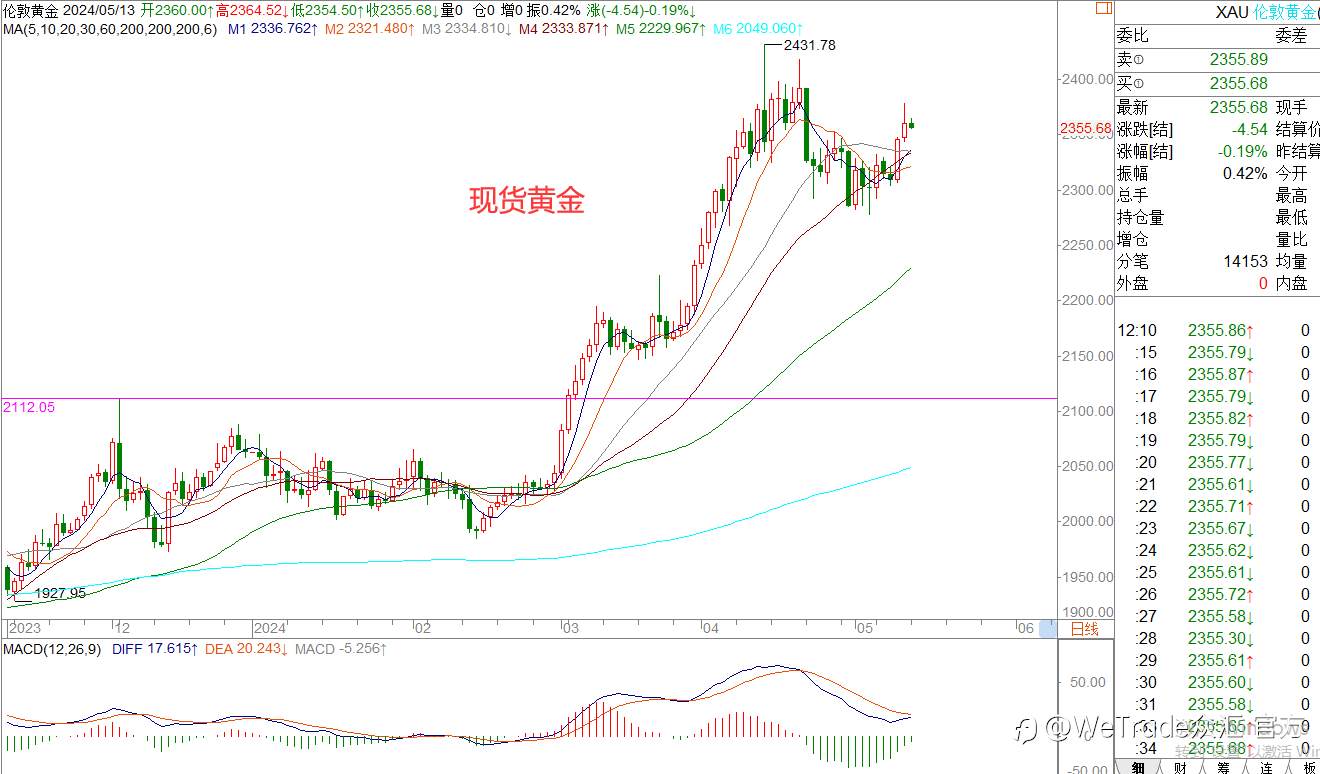Click the purple 2112.05 price line label
This screenshot has width=1320, height=774.
tap(28, 407)
